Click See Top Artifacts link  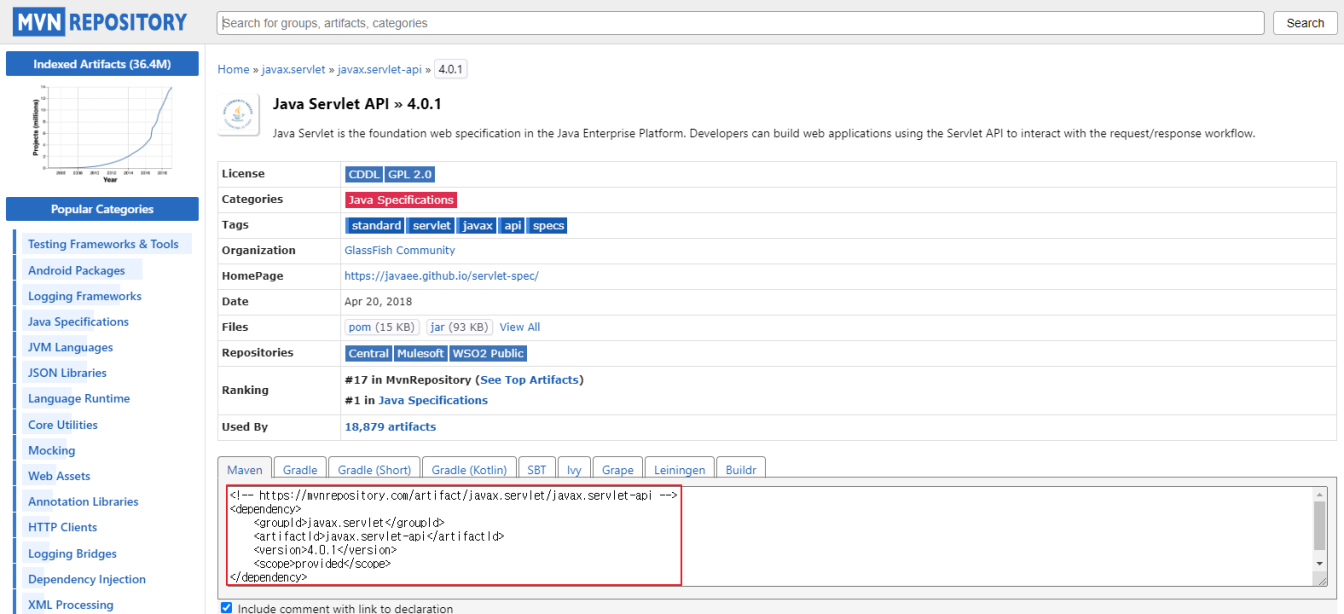click(x=530, y=380)
